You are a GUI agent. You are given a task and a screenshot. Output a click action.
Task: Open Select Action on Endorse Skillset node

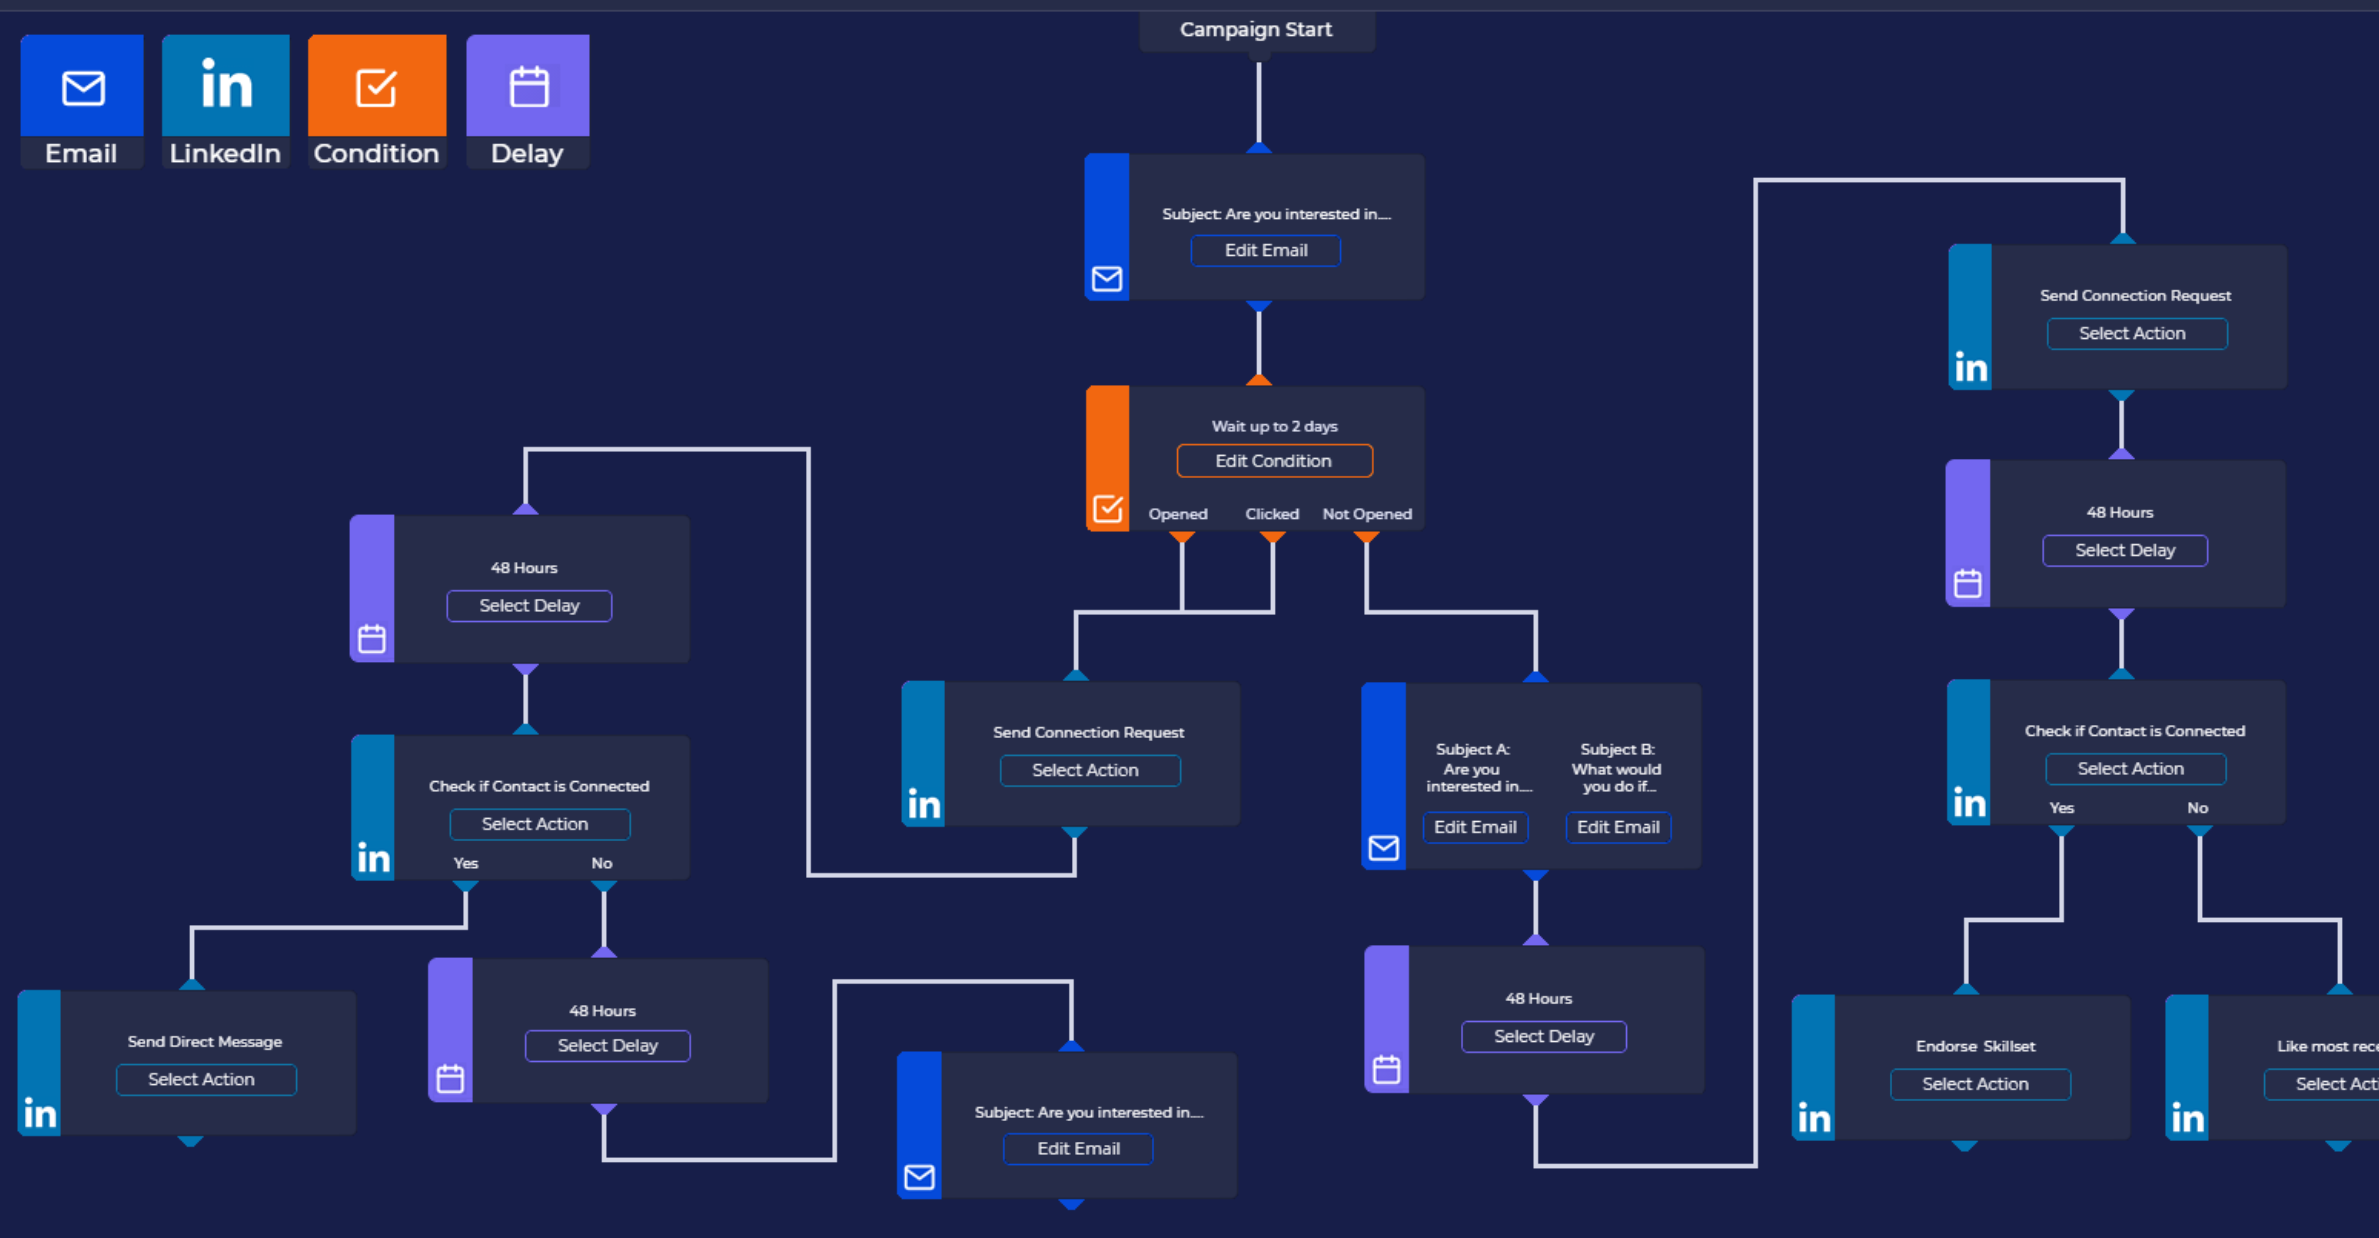point(1979,1084)
